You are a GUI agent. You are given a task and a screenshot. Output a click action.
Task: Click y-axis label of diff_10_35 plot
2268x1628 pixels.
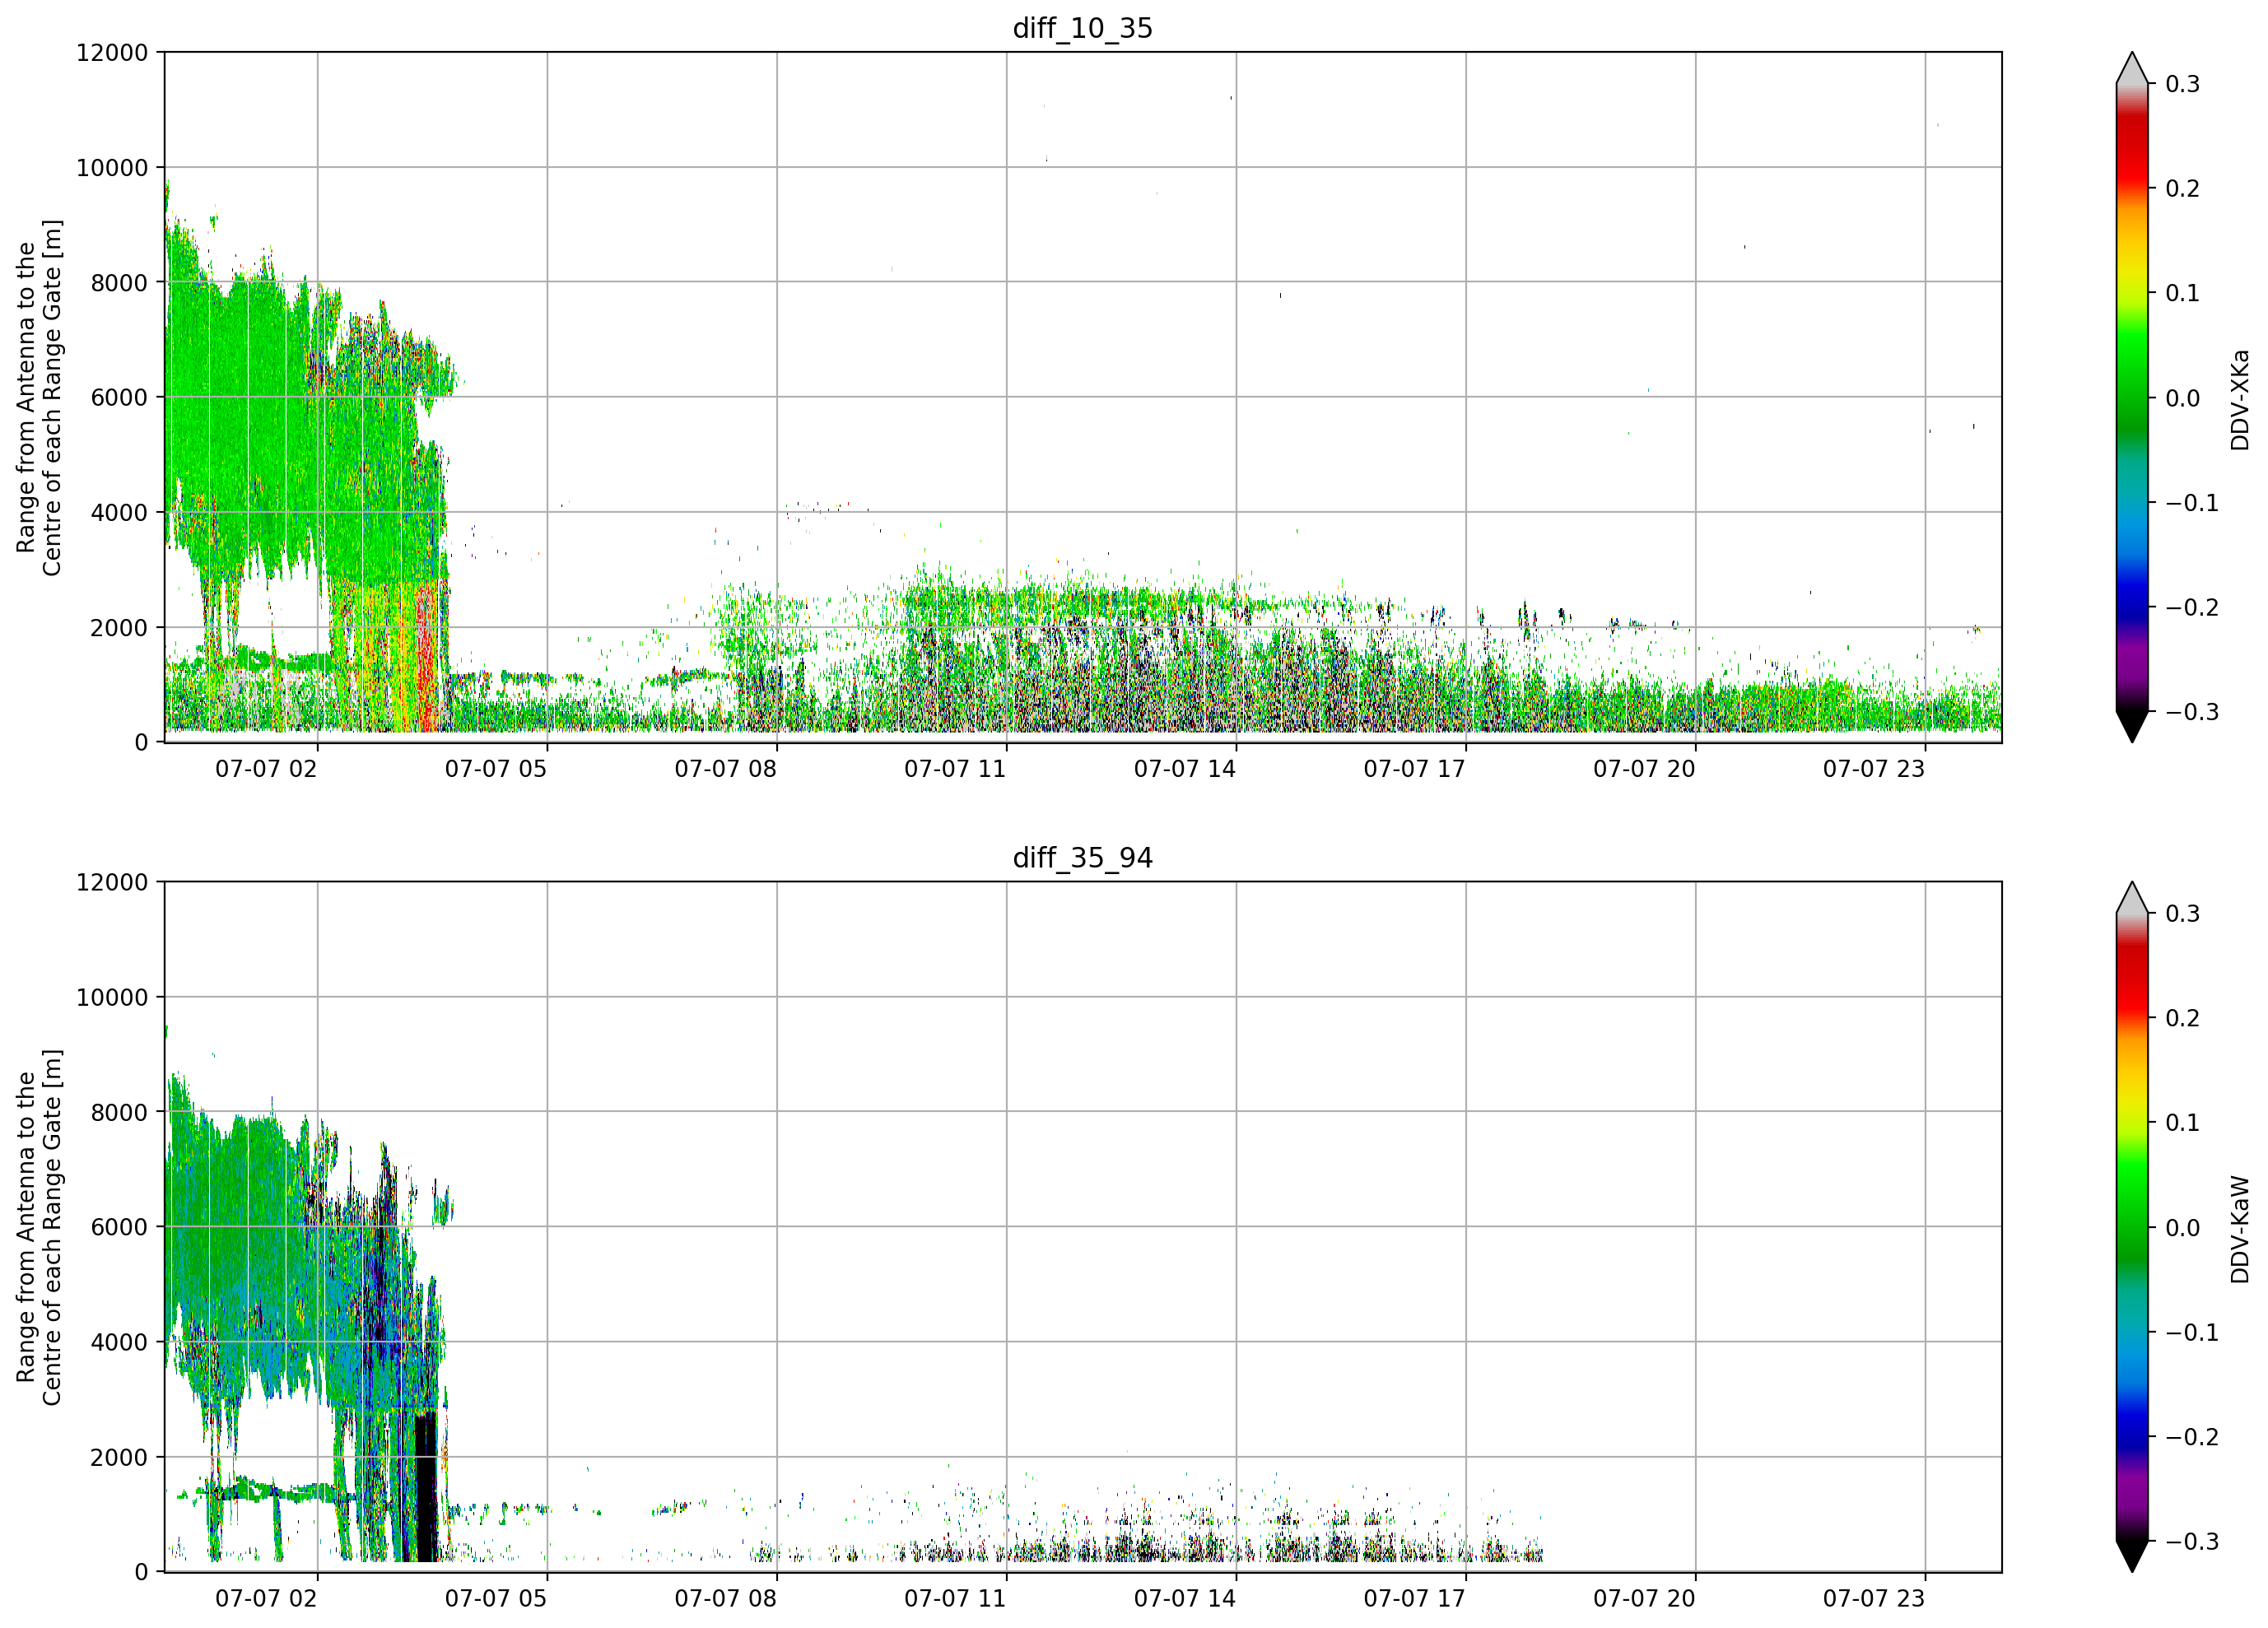click(x=39, y=397)
